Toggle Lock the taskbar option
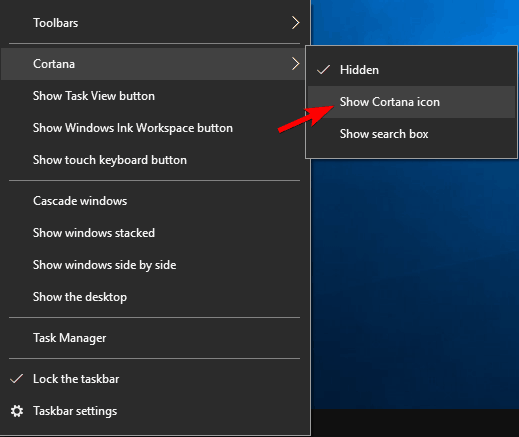The width and height of the screenshot is (519, 437). click(155, 379)
